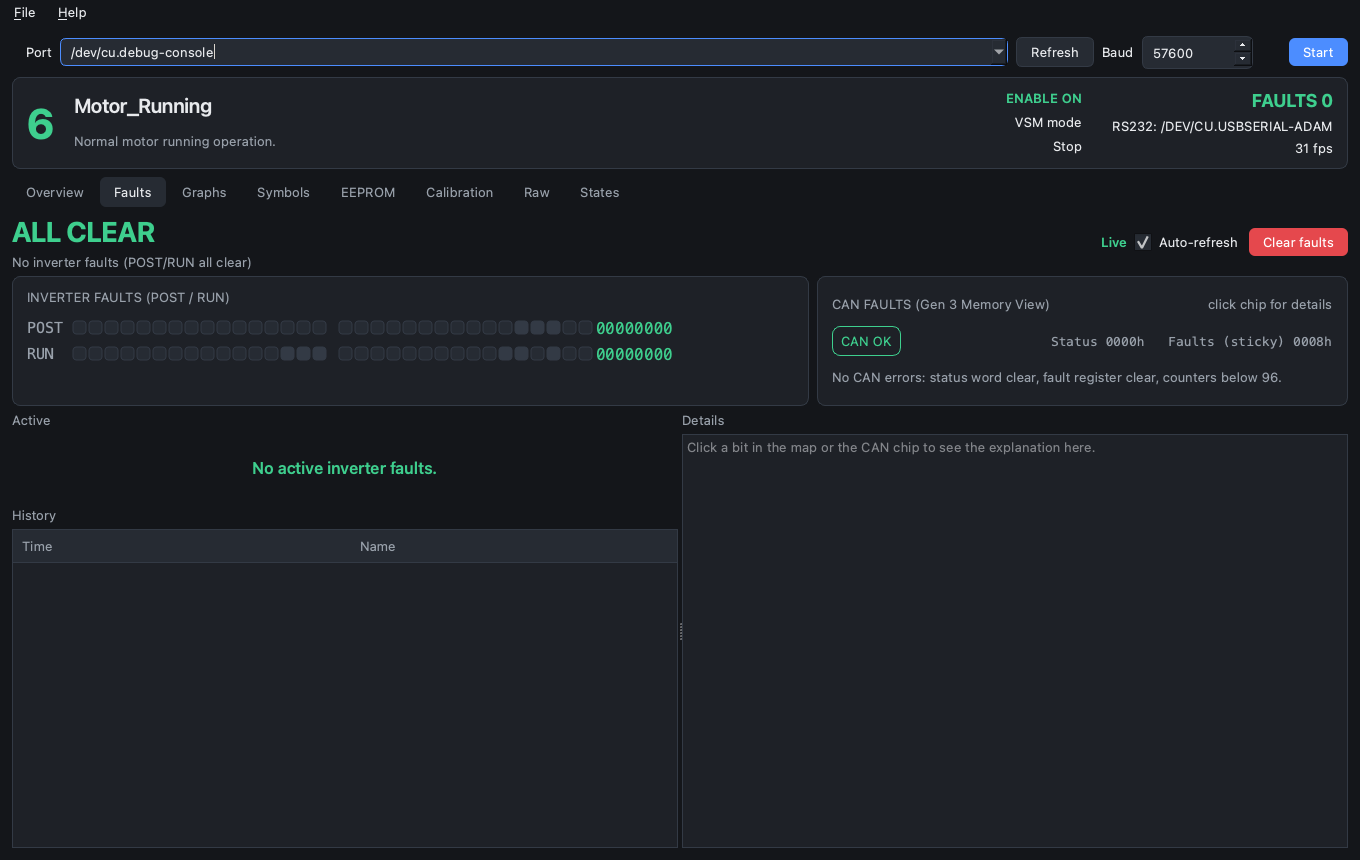The height and width of the screenshot is (860, 1360).
Task: Switch to the States tab
Action: point(600,192)
